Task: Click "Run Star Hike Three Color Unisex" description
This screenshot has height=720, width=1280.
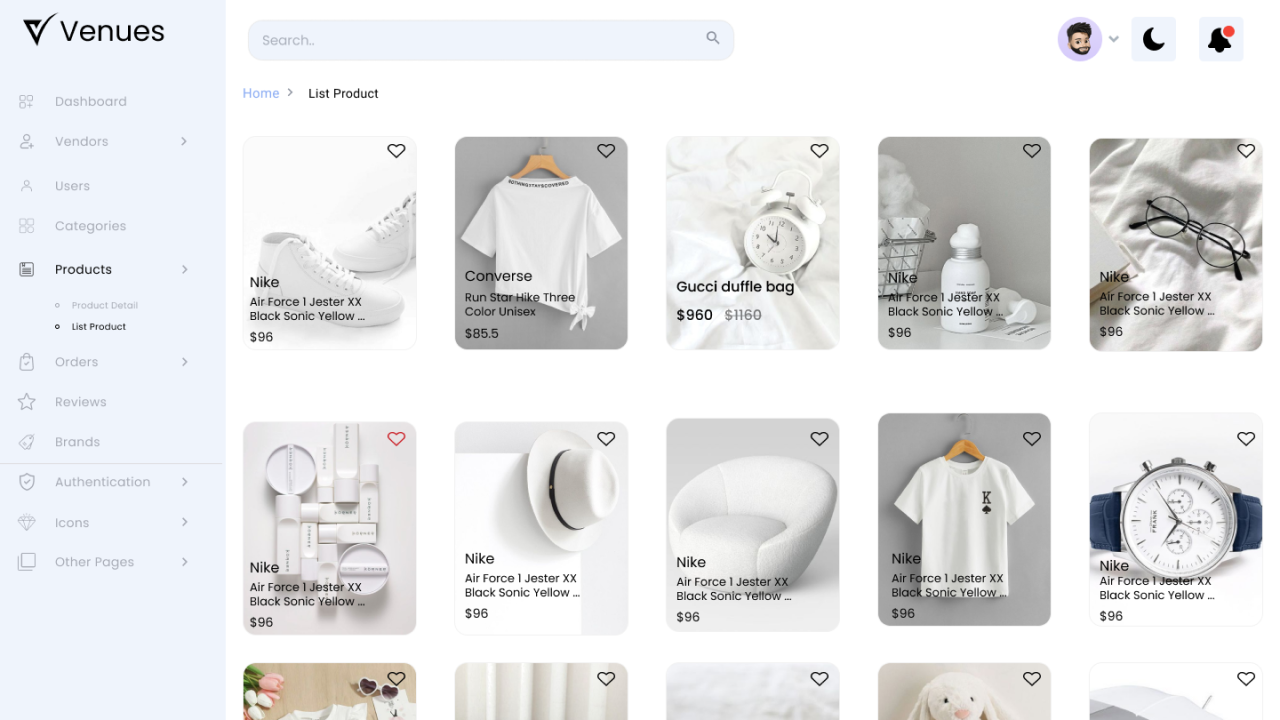Action: [x=520, y=304]
